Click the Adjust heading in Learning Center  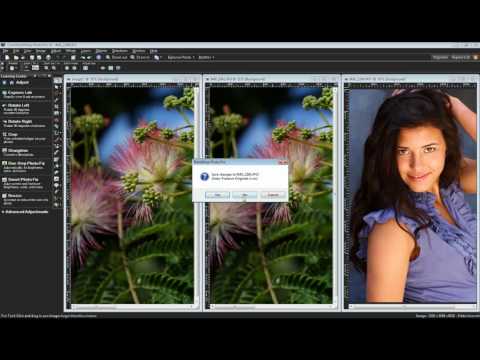click(x=22, y=82)
